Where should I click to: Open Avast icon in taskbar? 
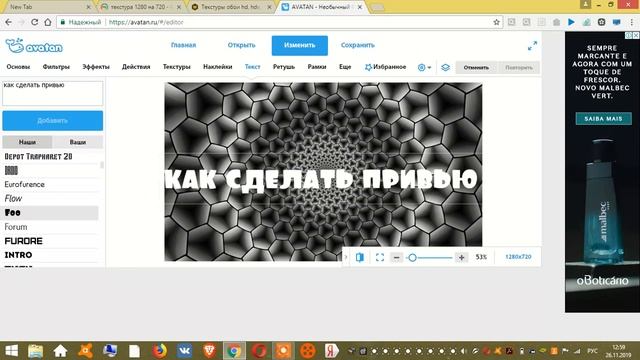[x=85, y=351]
